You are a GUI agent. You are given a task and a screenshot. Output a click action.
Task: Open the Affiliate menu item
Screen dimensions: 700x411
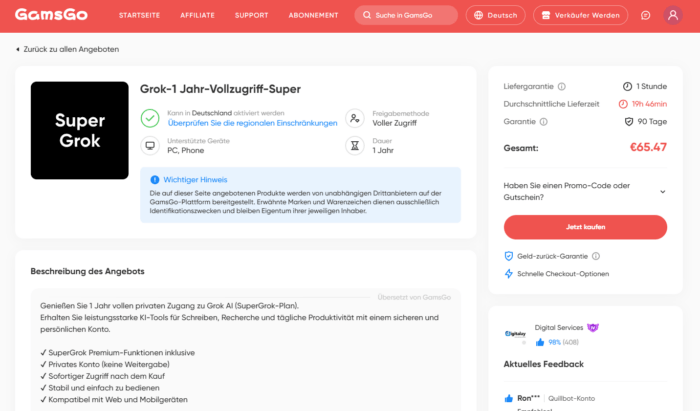pos(197,15)
